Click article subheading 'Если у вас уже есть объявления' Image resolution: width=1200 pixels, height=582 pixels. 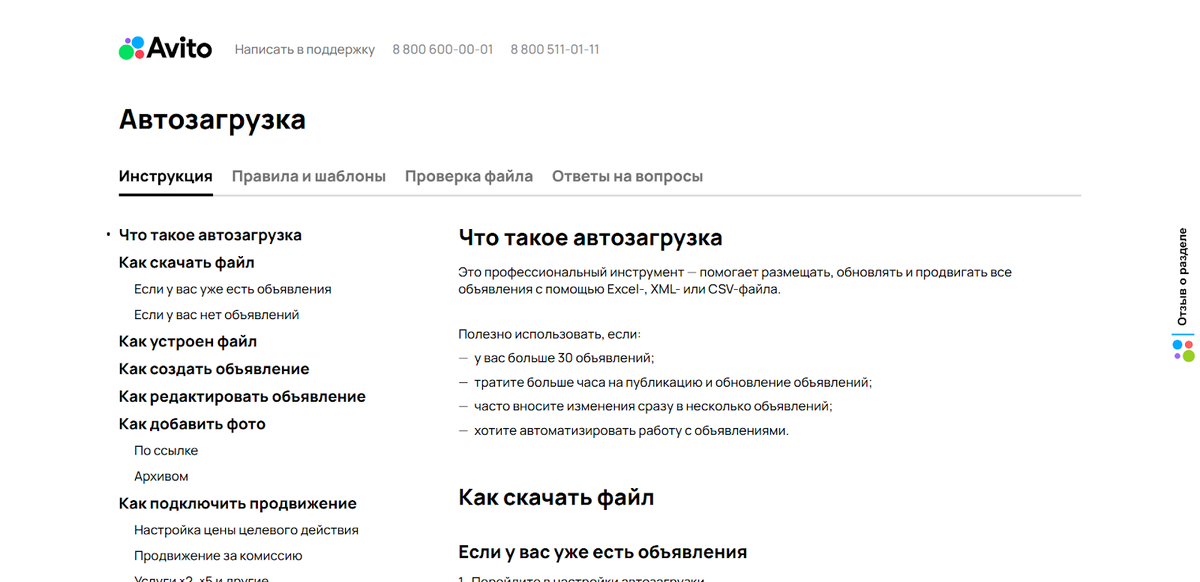pos(603,552)
